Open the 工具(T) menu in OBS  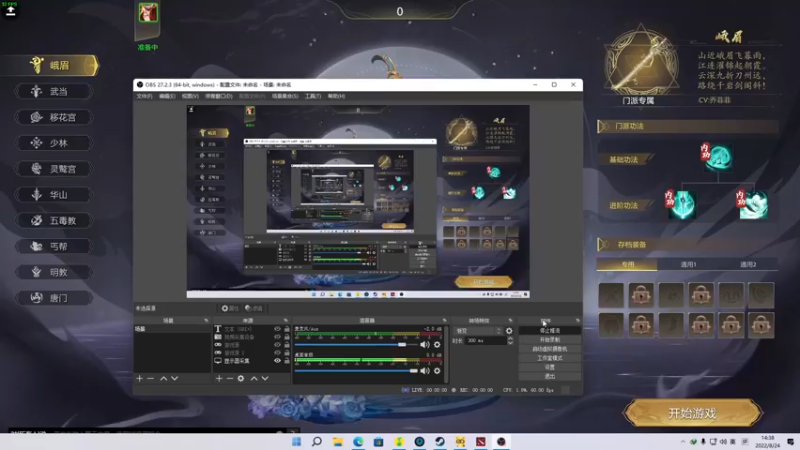[x=313, y=96]
